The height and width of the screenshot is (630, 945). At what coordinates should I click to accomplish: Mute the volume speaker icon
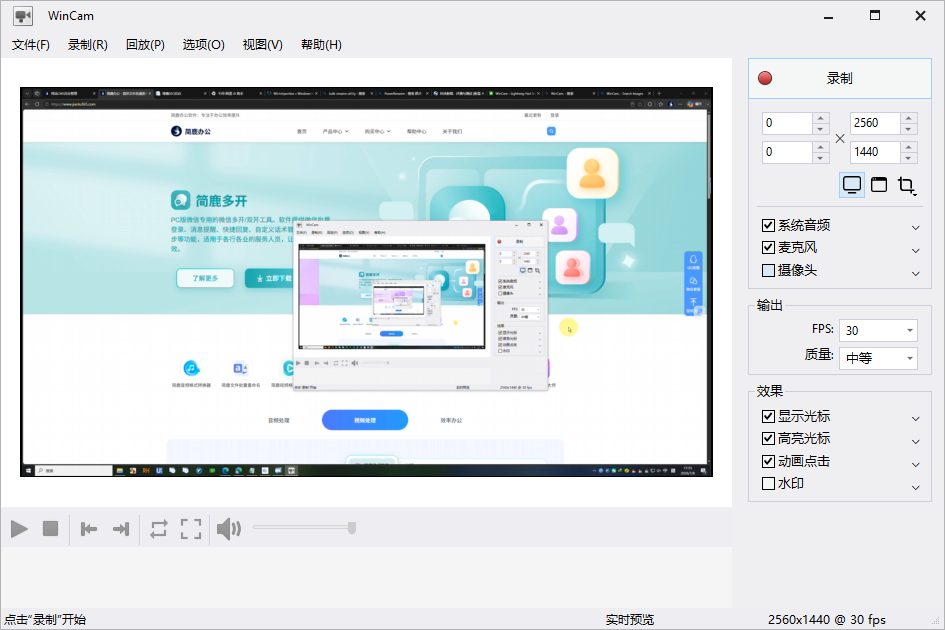pos(229,529)
